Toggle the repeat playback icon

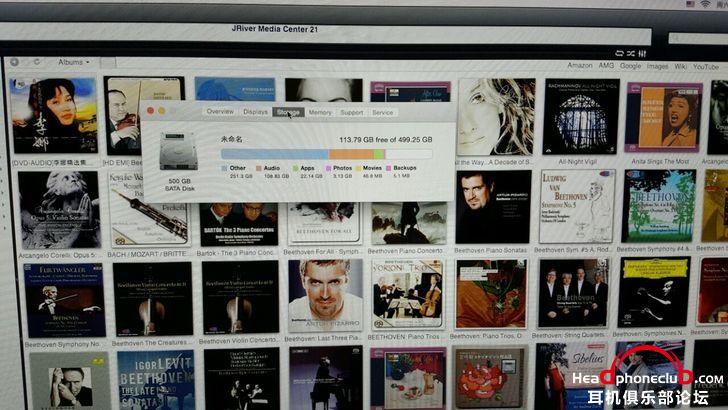click(x=619, y=53)
